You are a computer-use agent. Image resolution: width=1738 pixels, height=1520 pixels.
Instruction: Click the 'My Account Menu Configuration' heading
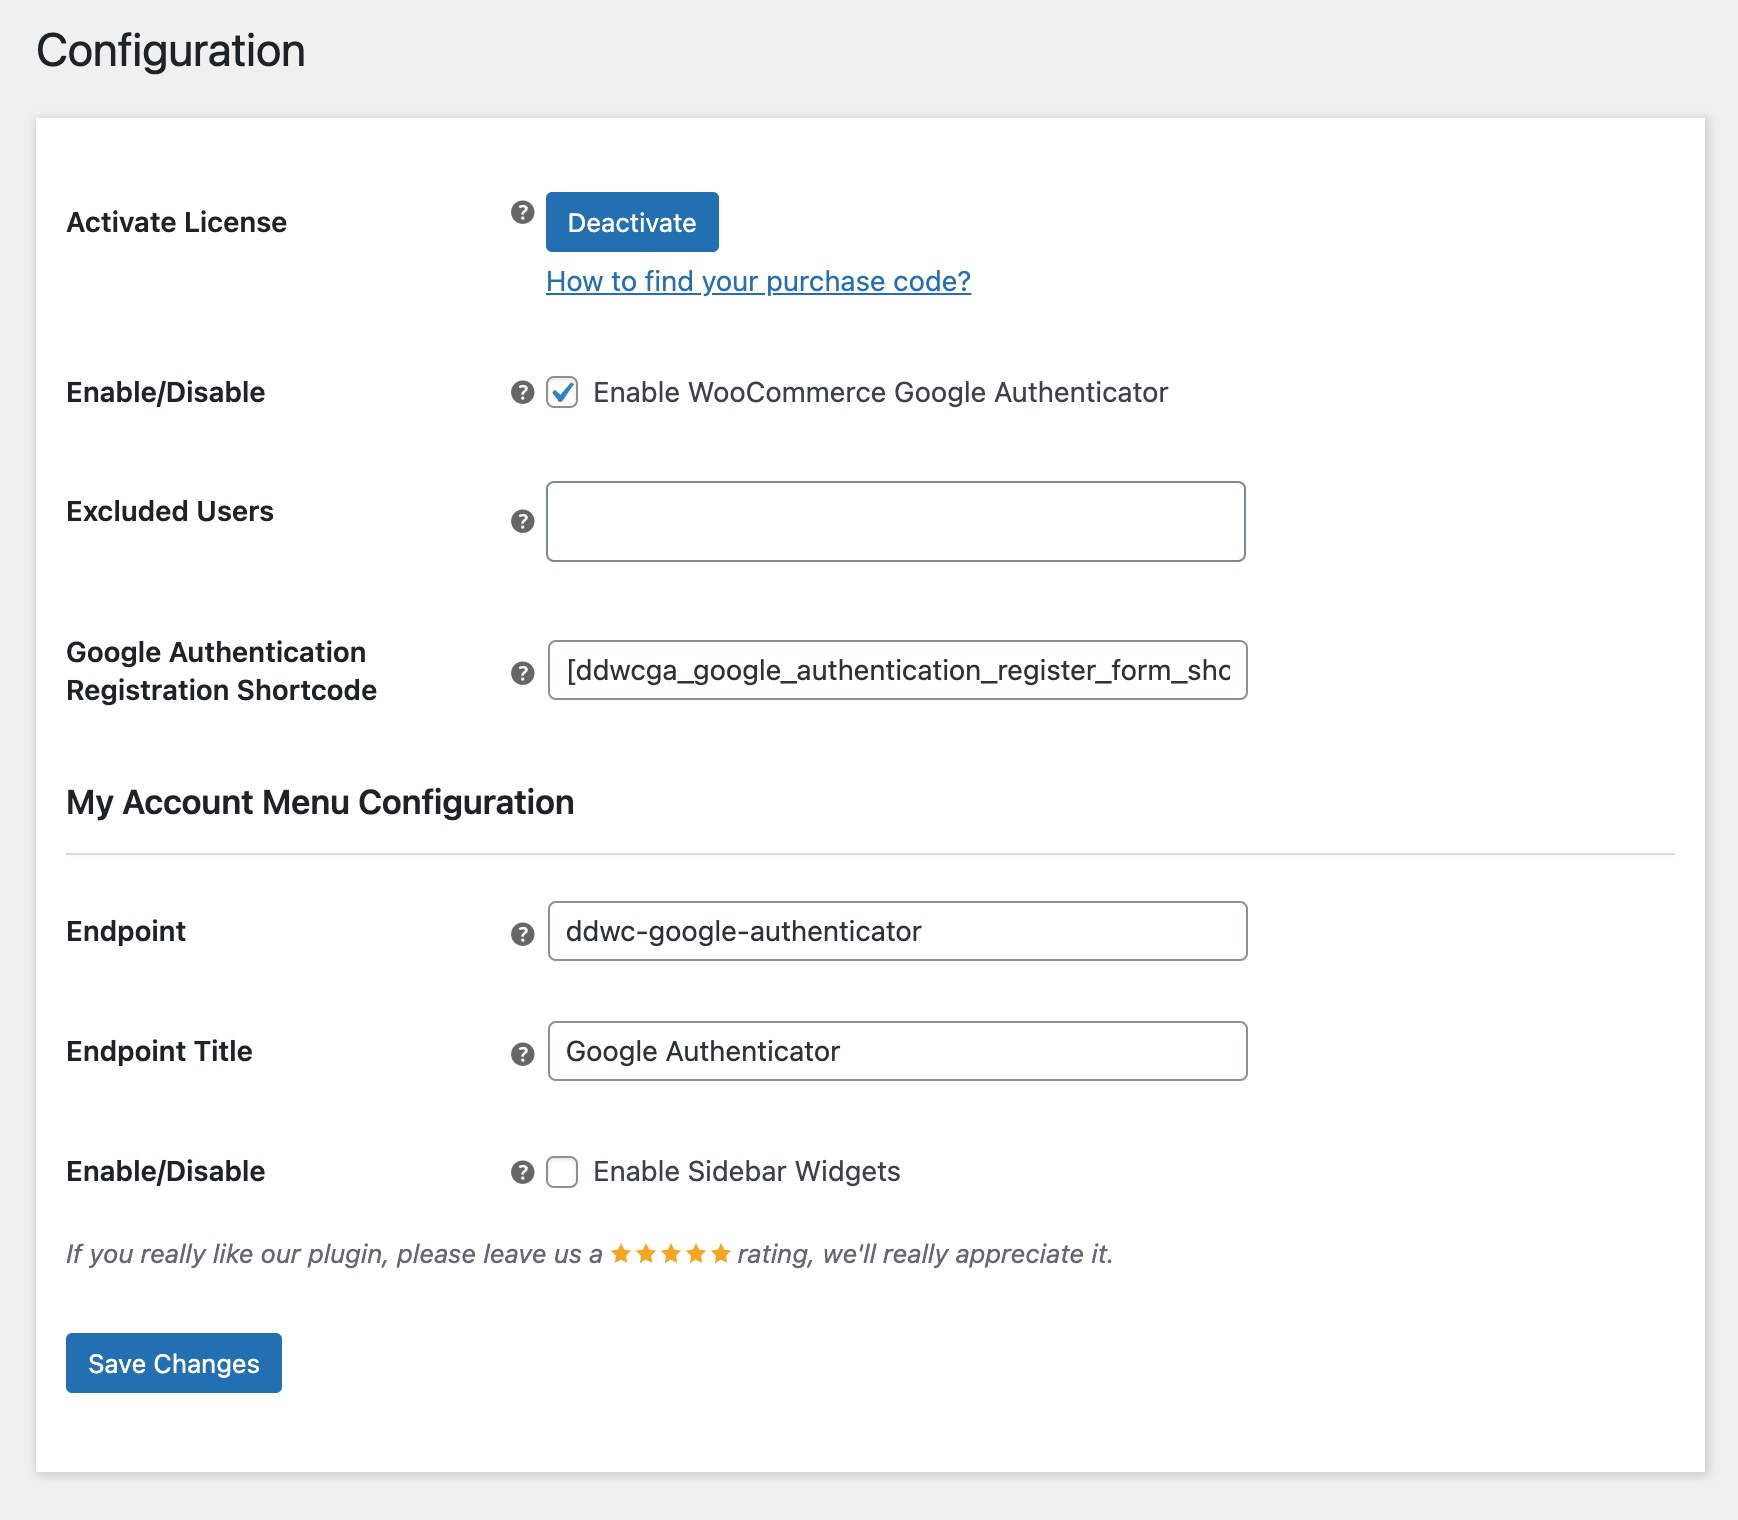(320, 803)
